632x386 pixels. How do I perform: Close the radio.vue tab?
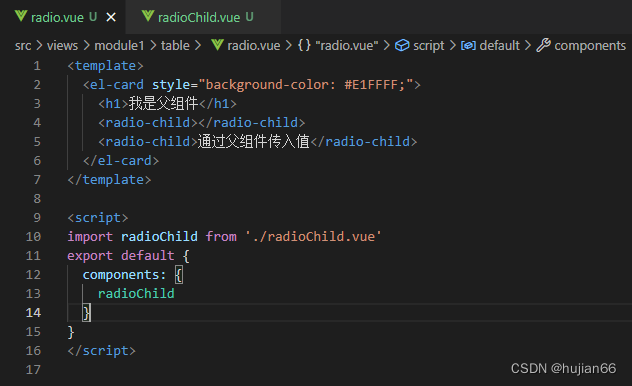(x=111, y=17)
